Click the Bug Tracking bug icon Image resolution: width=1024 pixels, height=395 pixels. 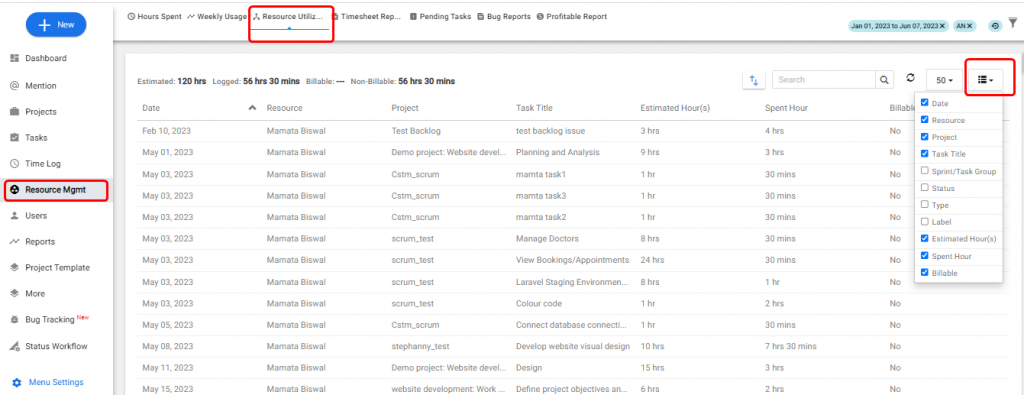click(14, 320)
